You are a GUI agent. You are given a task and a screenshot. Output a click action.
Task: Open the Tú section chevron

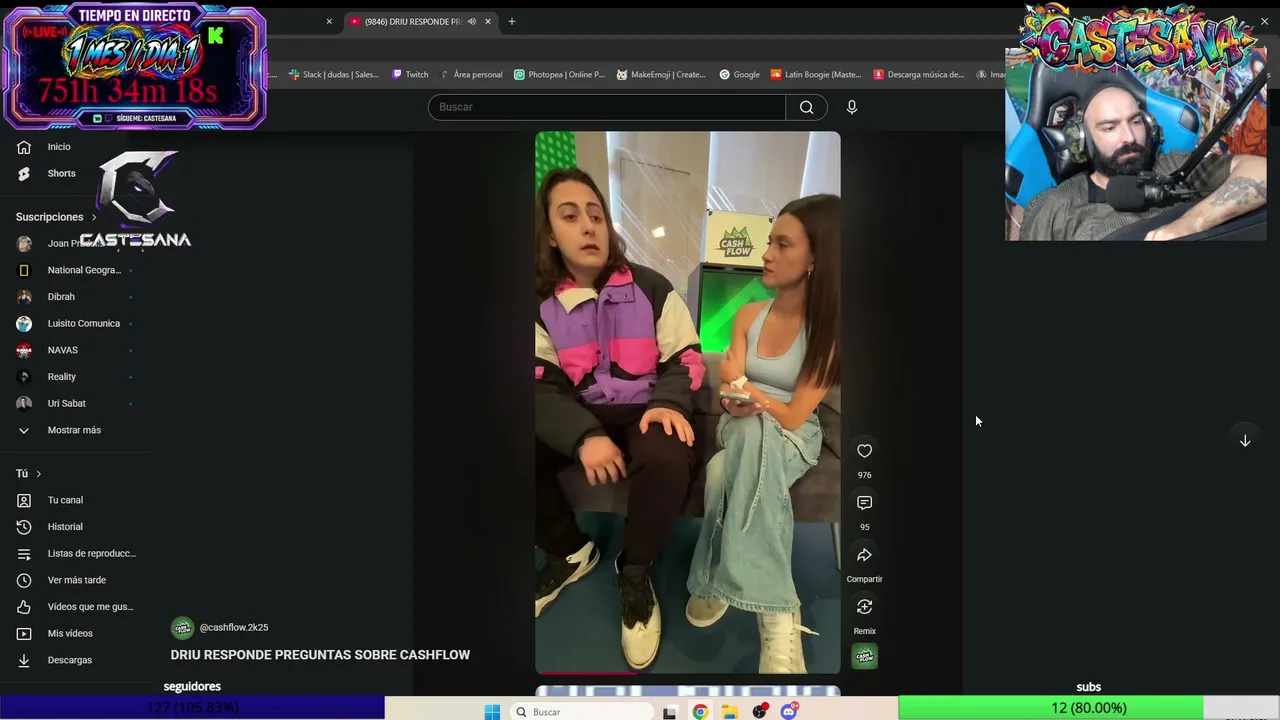38,474
